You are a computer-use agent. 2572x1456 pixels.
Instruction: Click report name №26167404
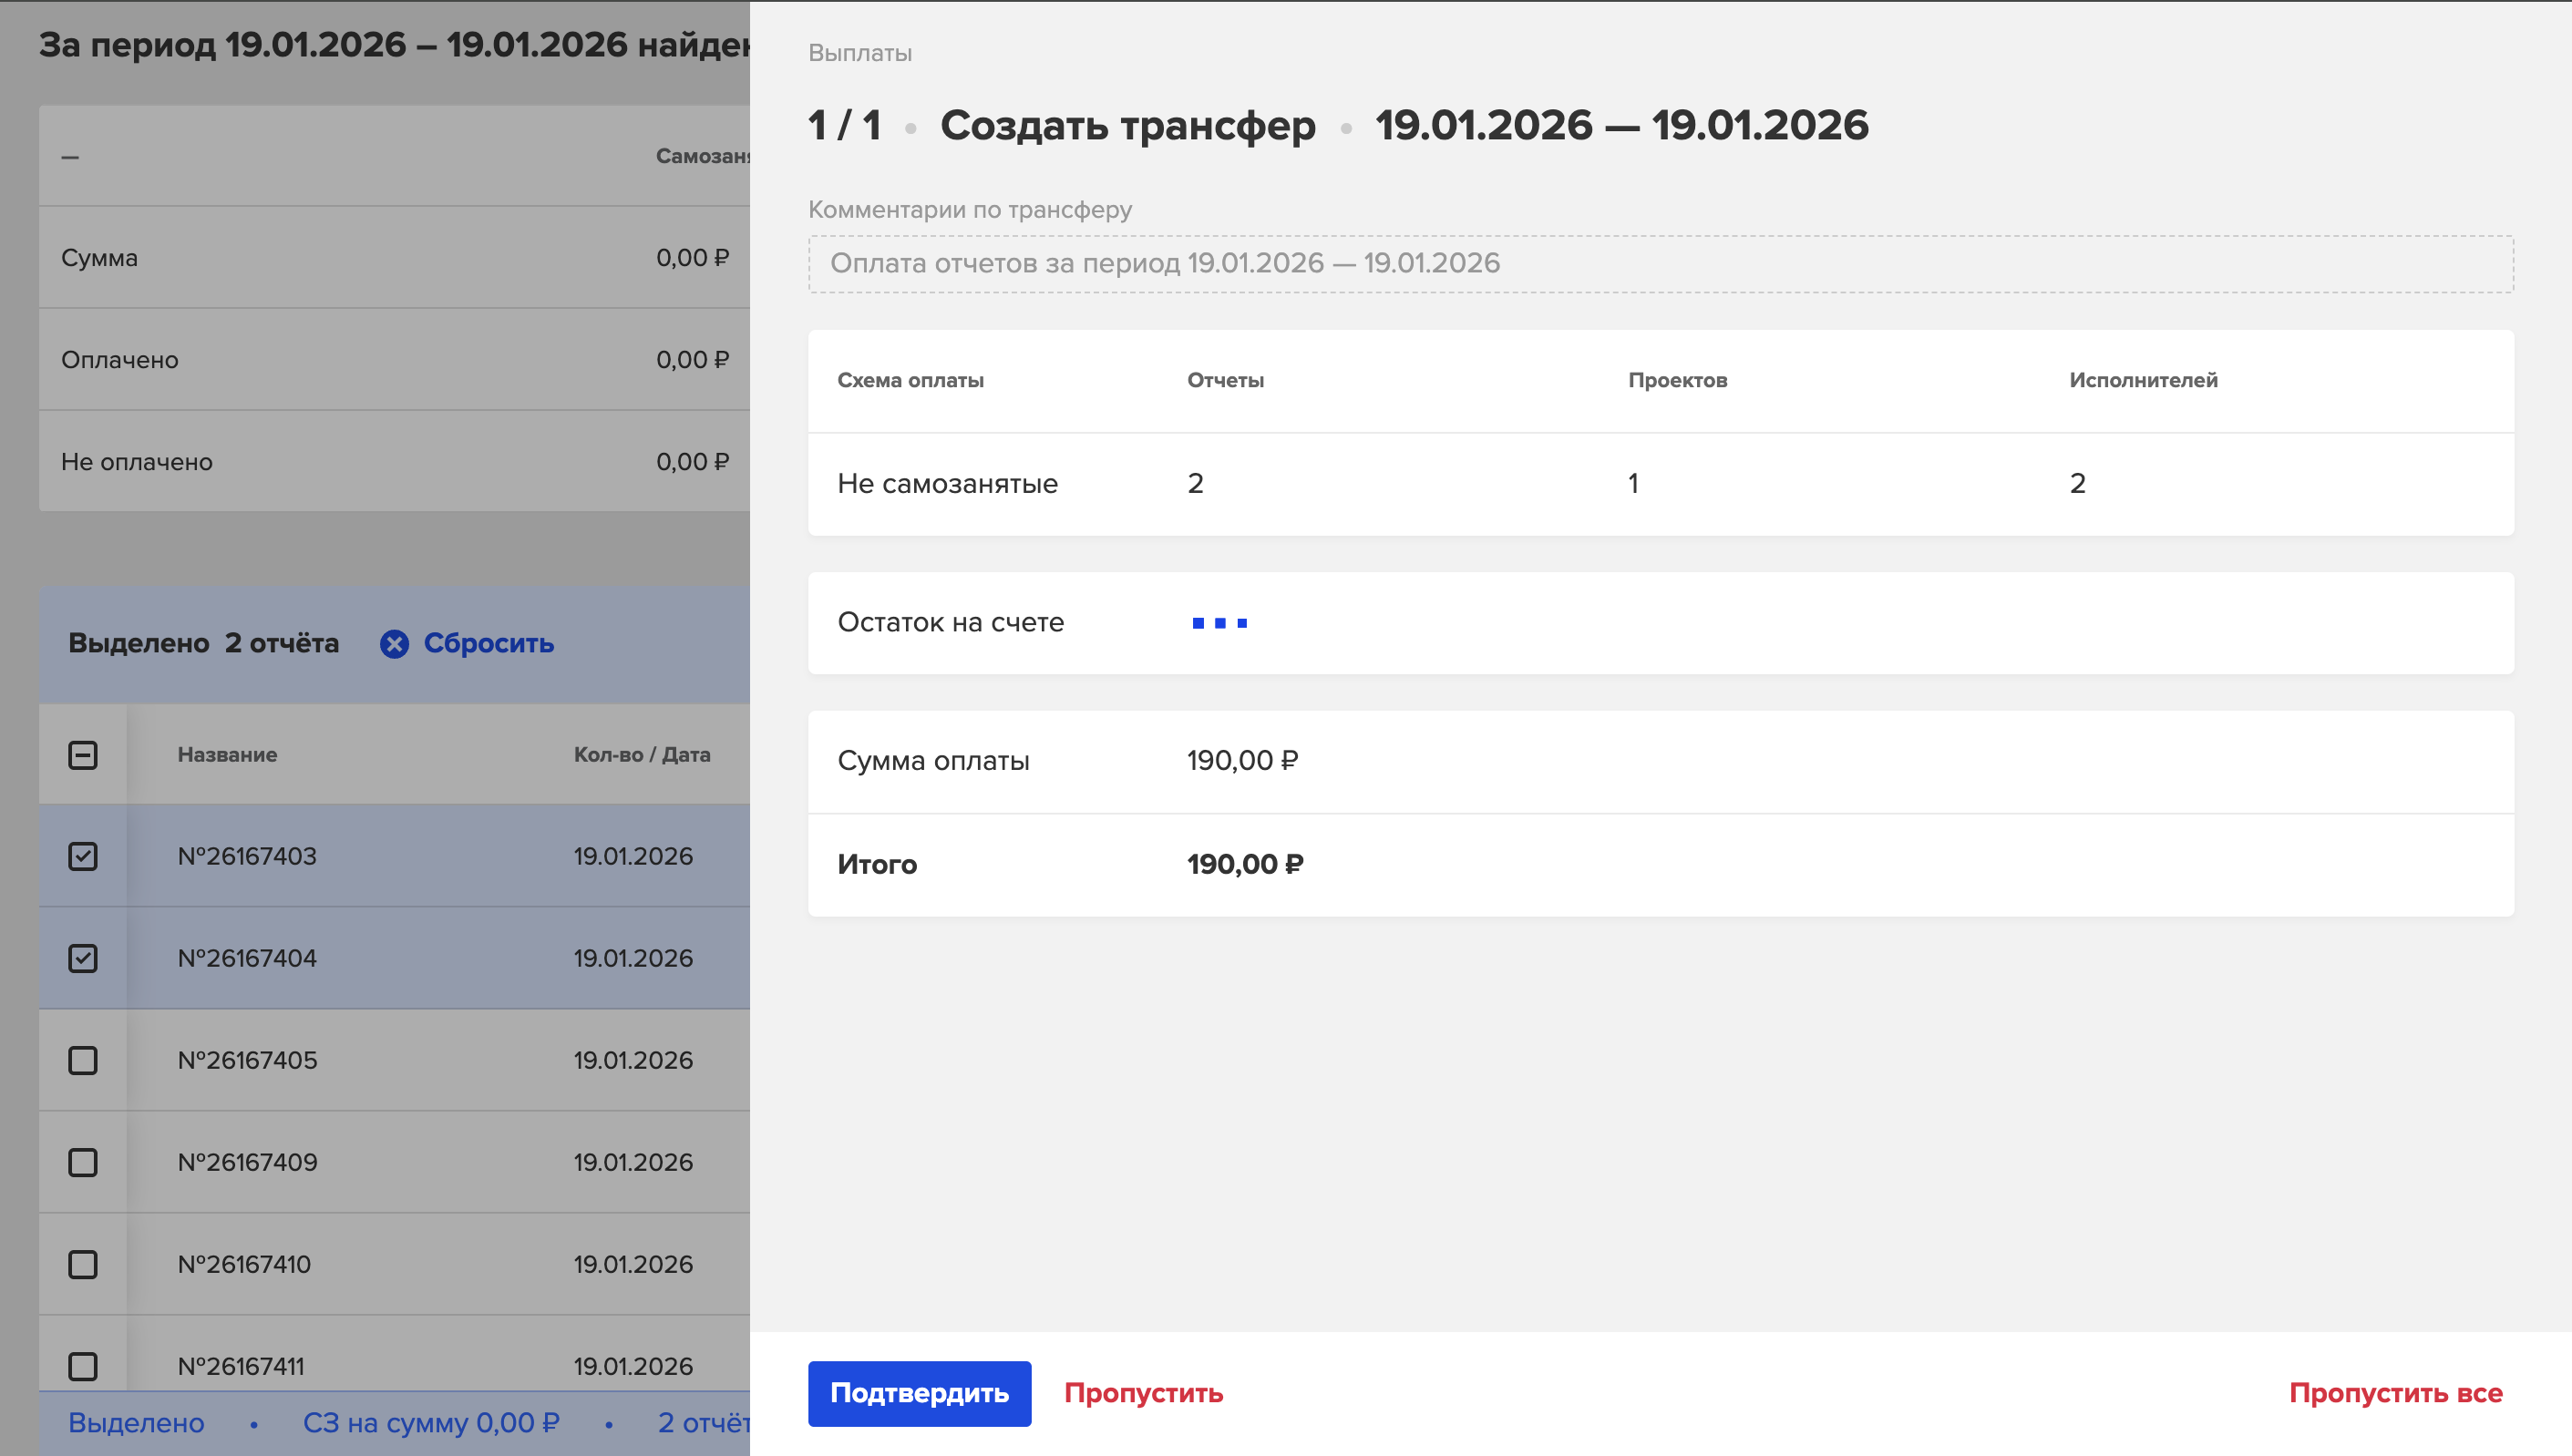247,959
